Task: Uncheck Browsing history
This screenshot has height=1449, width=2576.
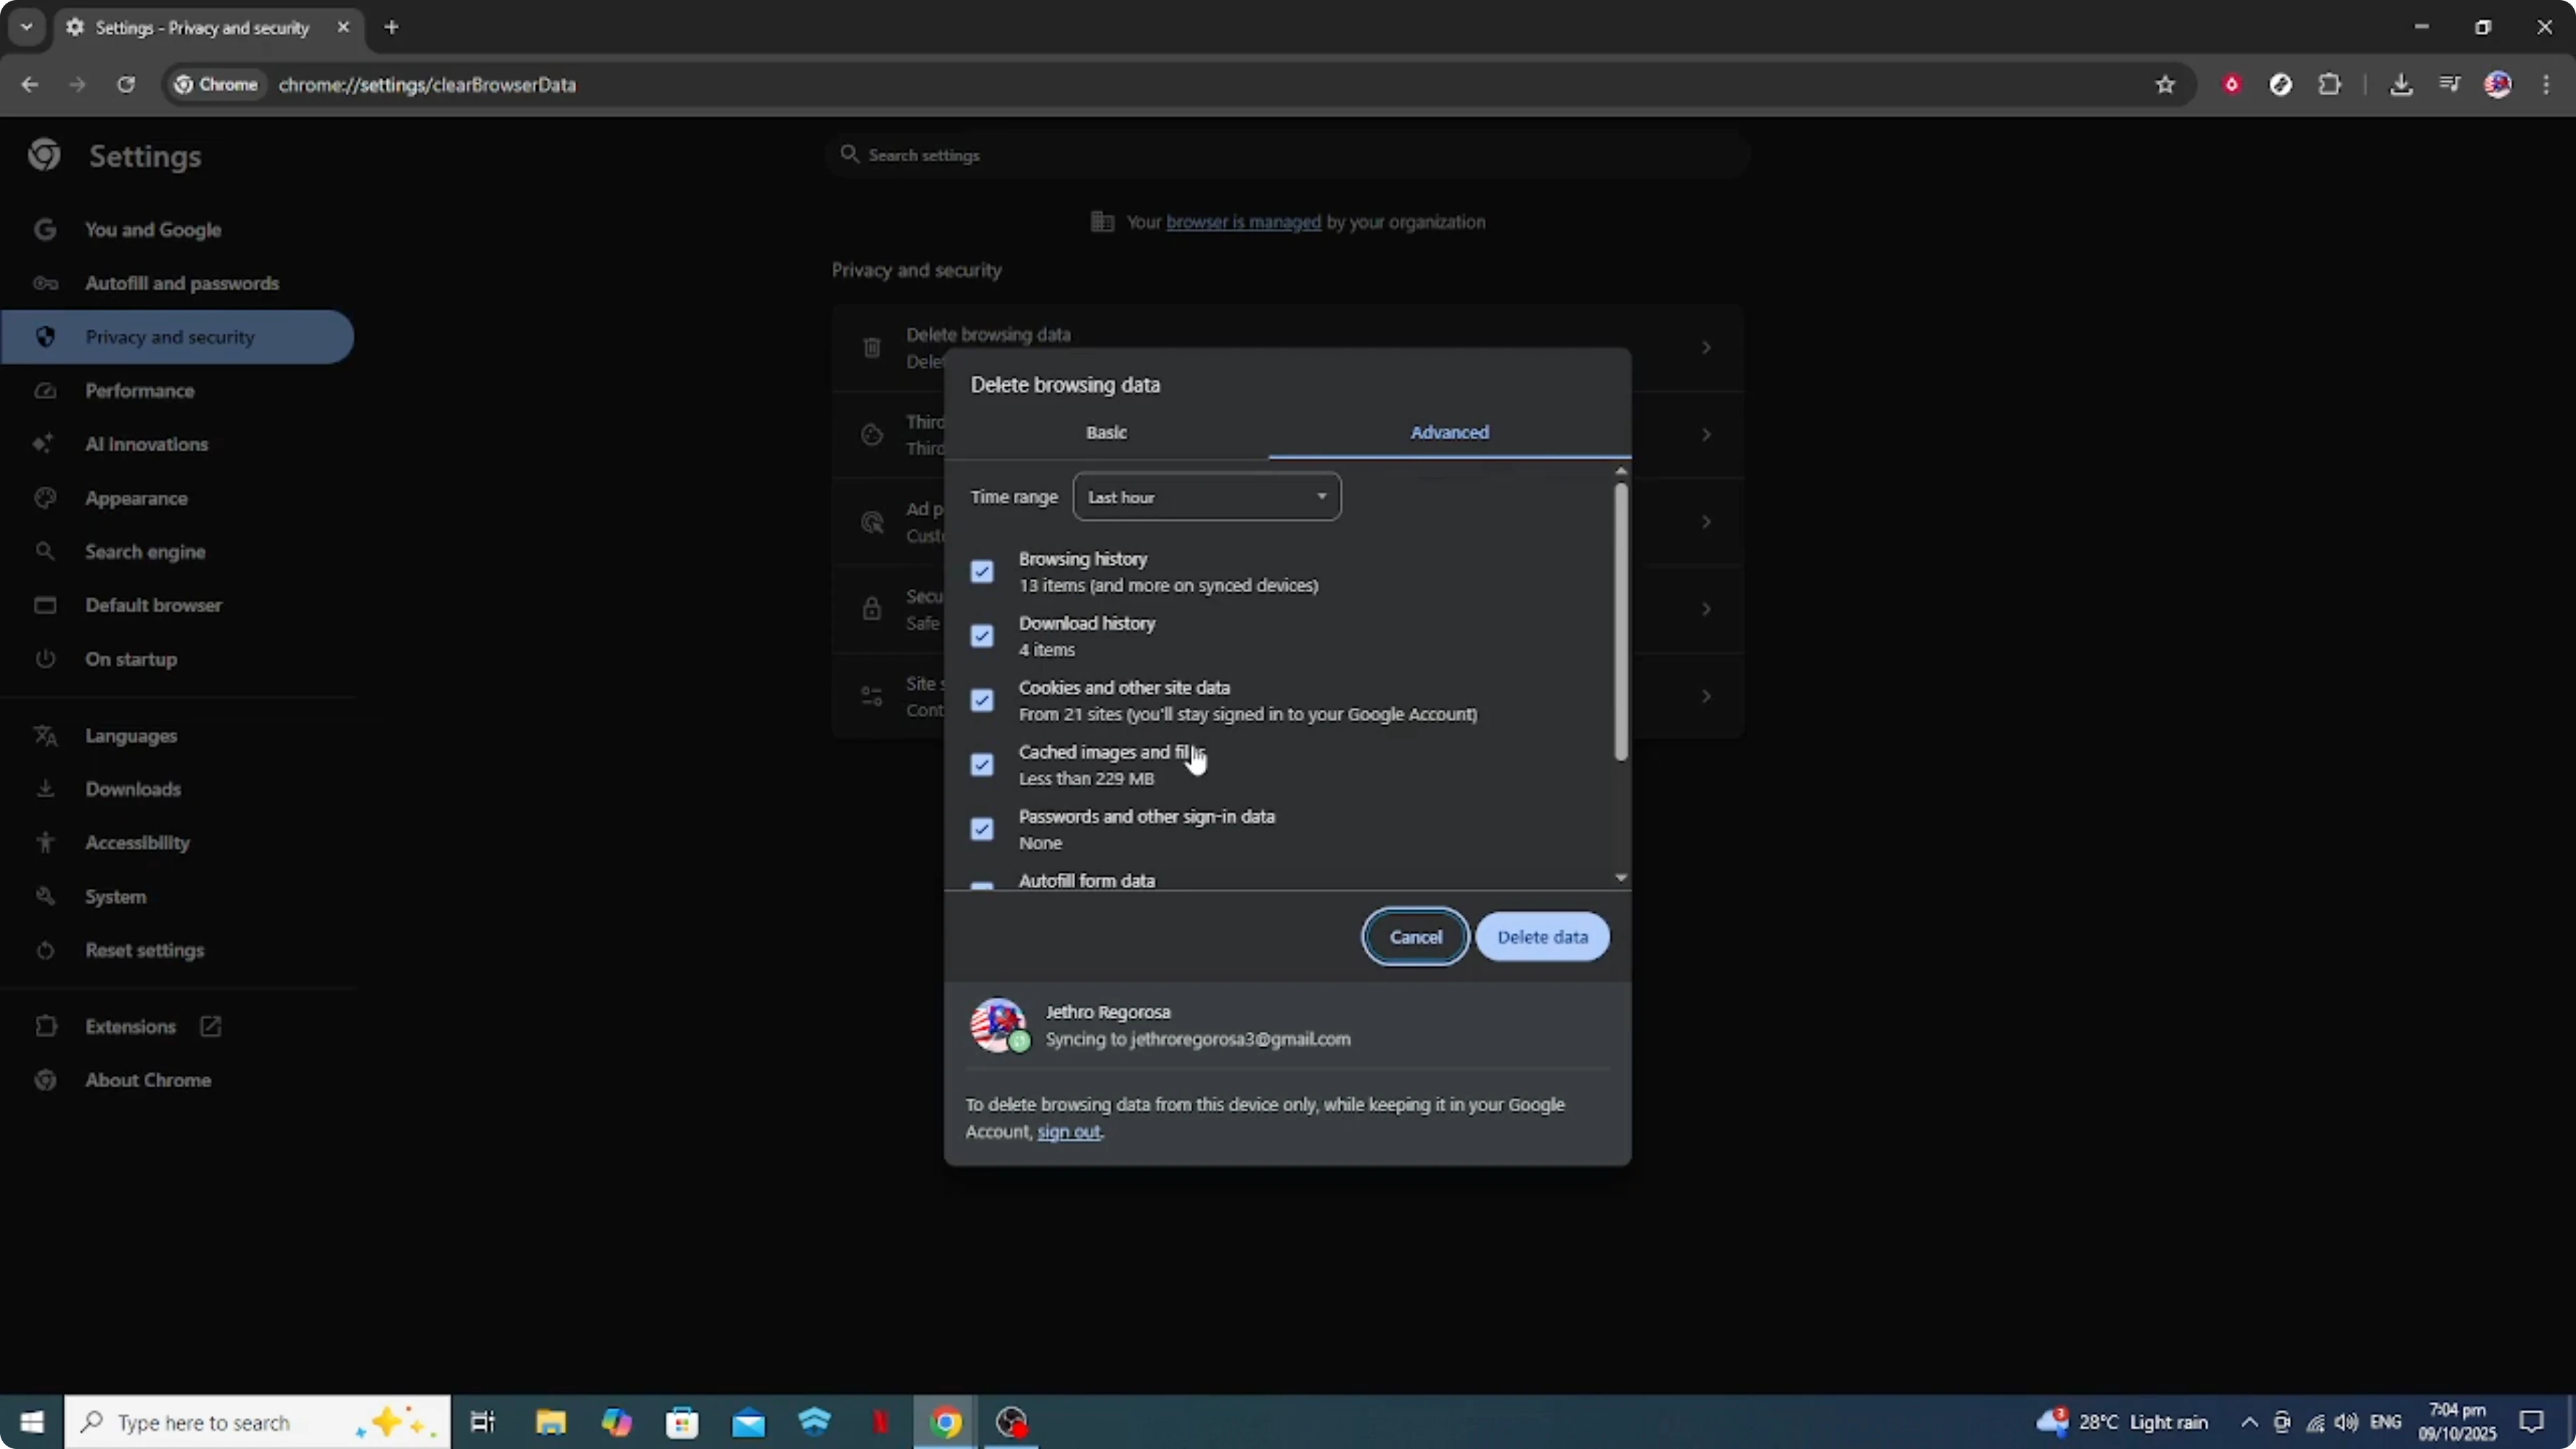Action: [982, 570]
